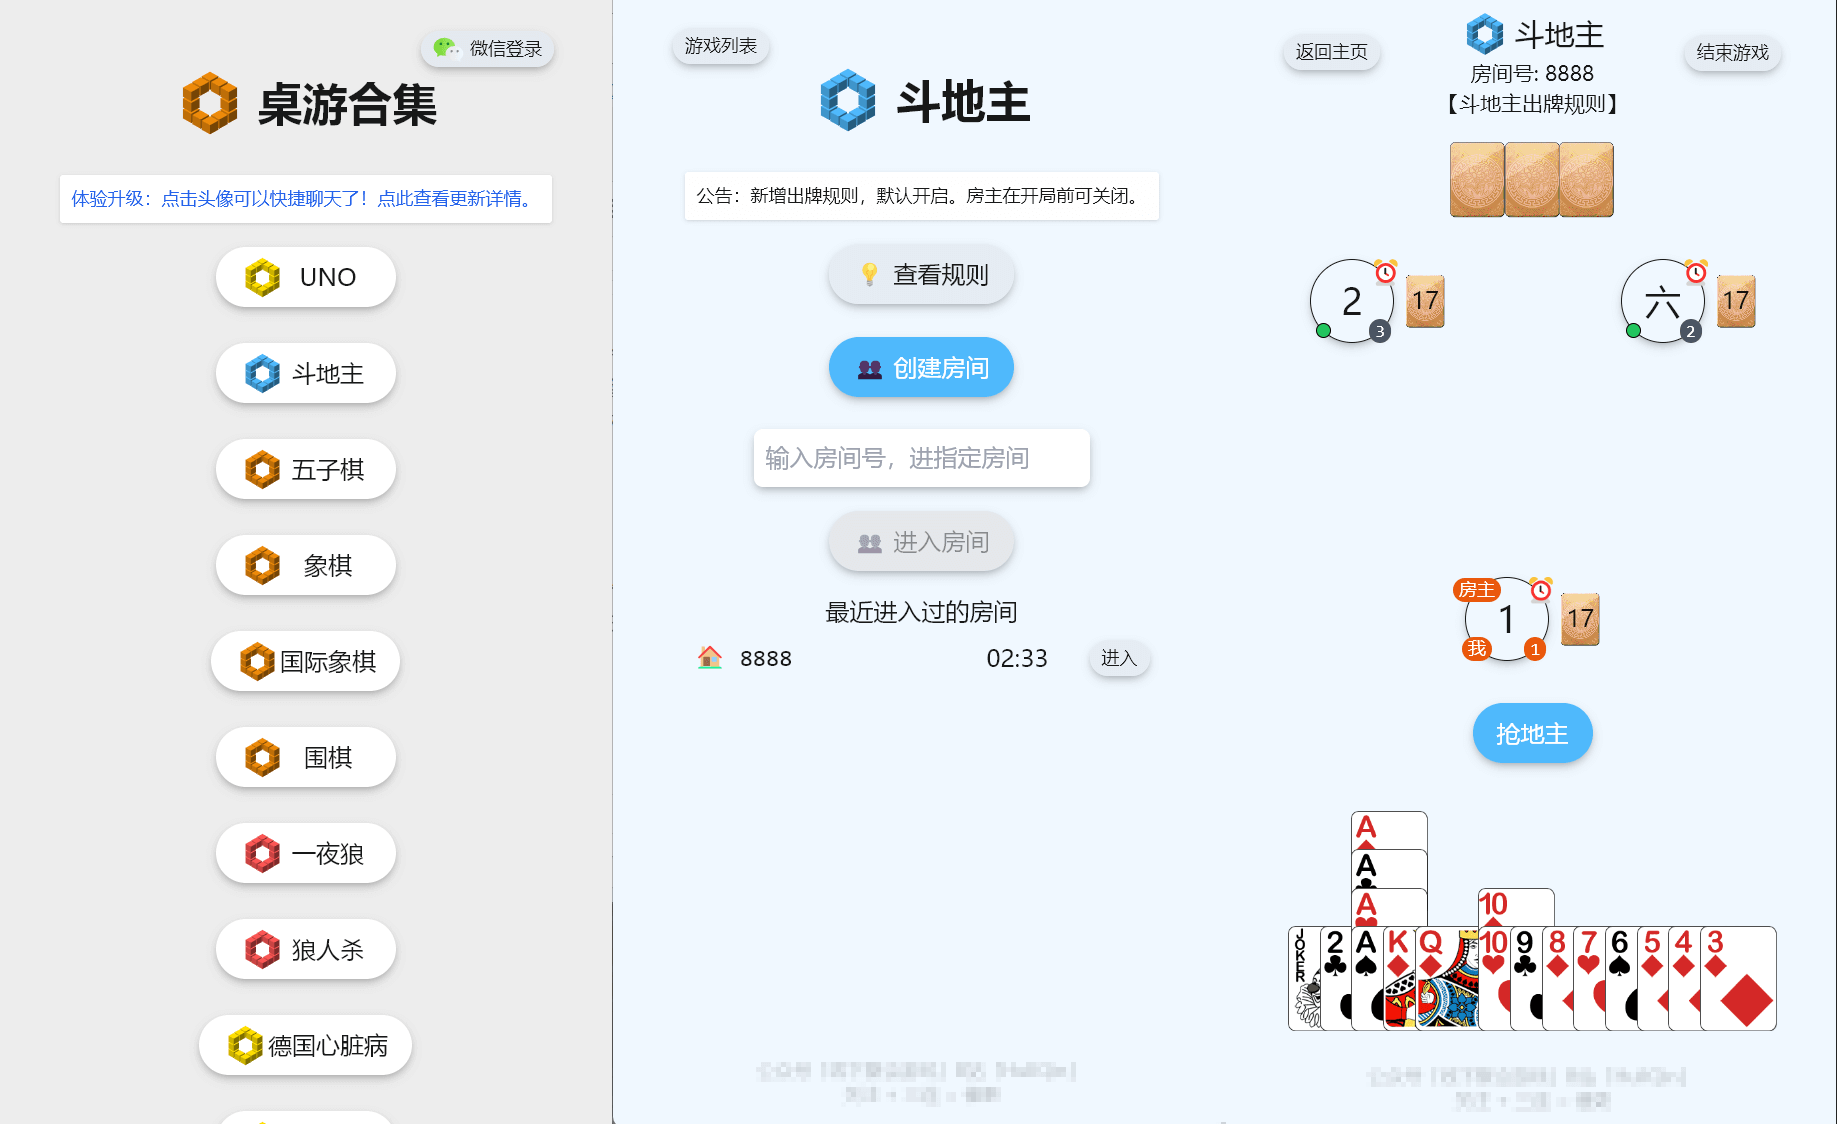Click 游戏列表 to show game list
Viewport: 1837px width, 1124px height.
coord(721,46)
